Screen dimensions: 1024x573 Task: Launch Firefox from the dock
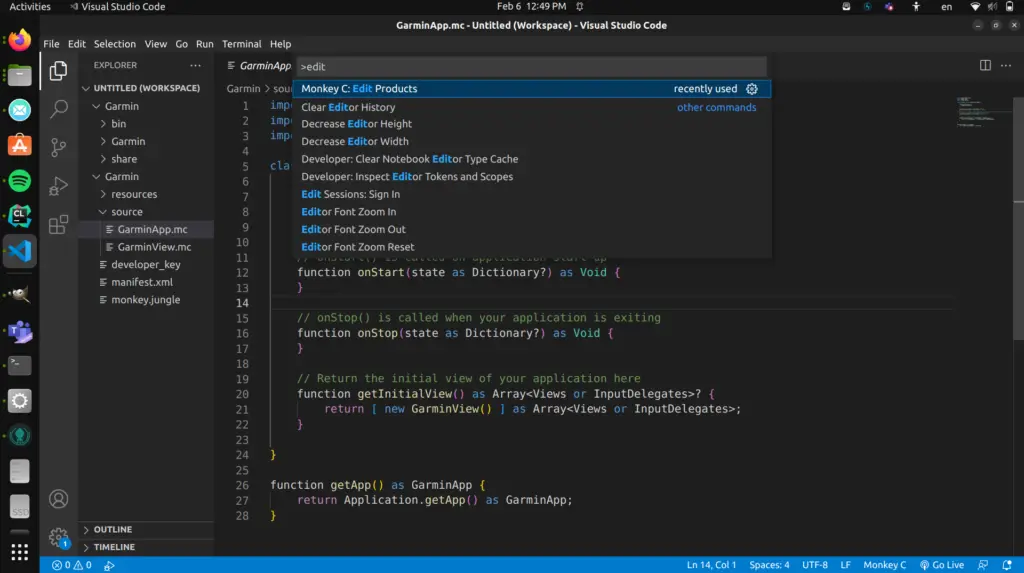(20, 40)
